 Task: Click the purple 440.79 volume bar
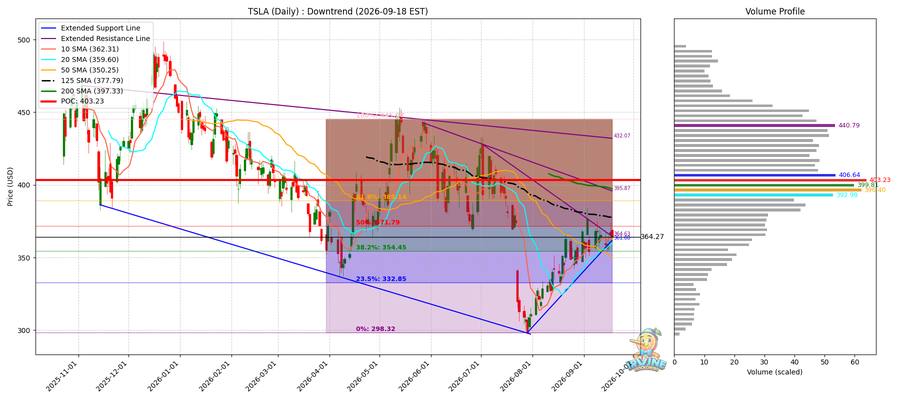754,125
